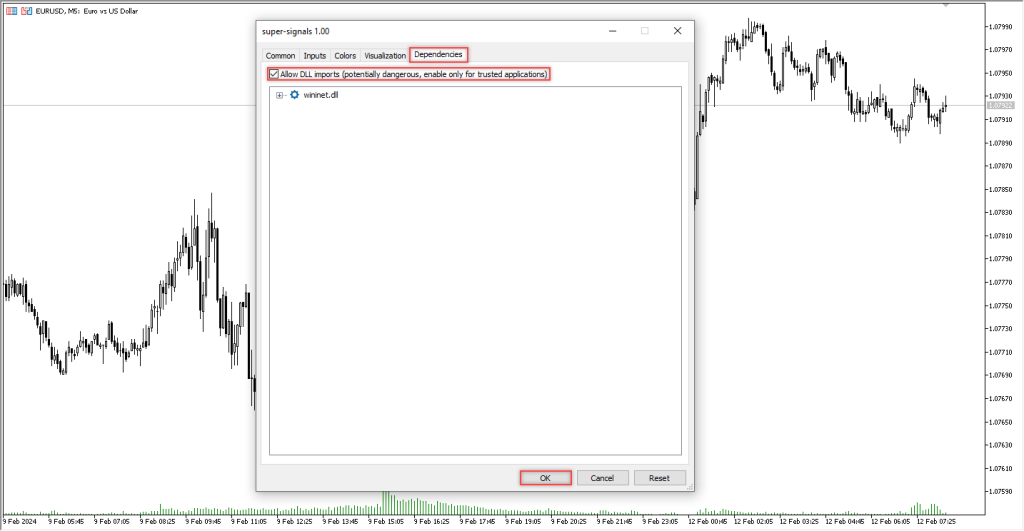Click the Dependencies tab
Image resolution: width=1024 pixels, height=531 pixels.
pos(438,54)
